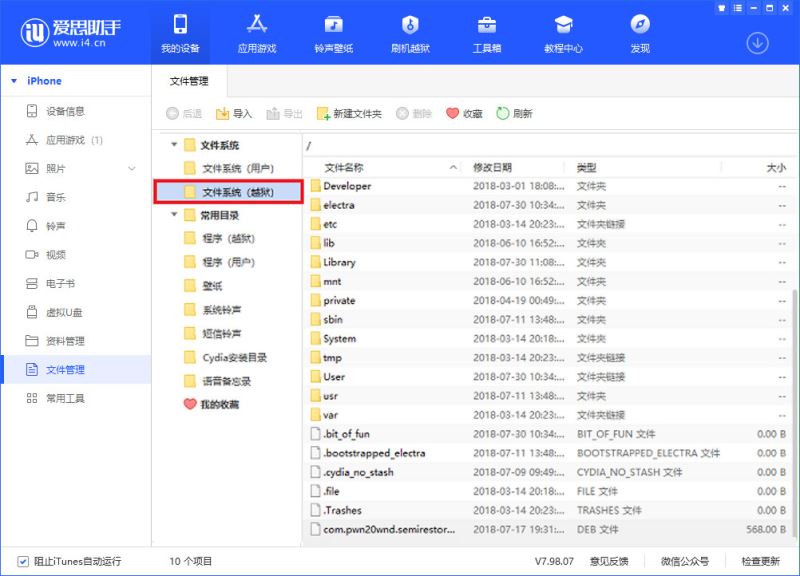Open the 刷机越狱 section
The height and width of the screenshot is (576, 800).
pyautogui.click(x=410, y=34)
